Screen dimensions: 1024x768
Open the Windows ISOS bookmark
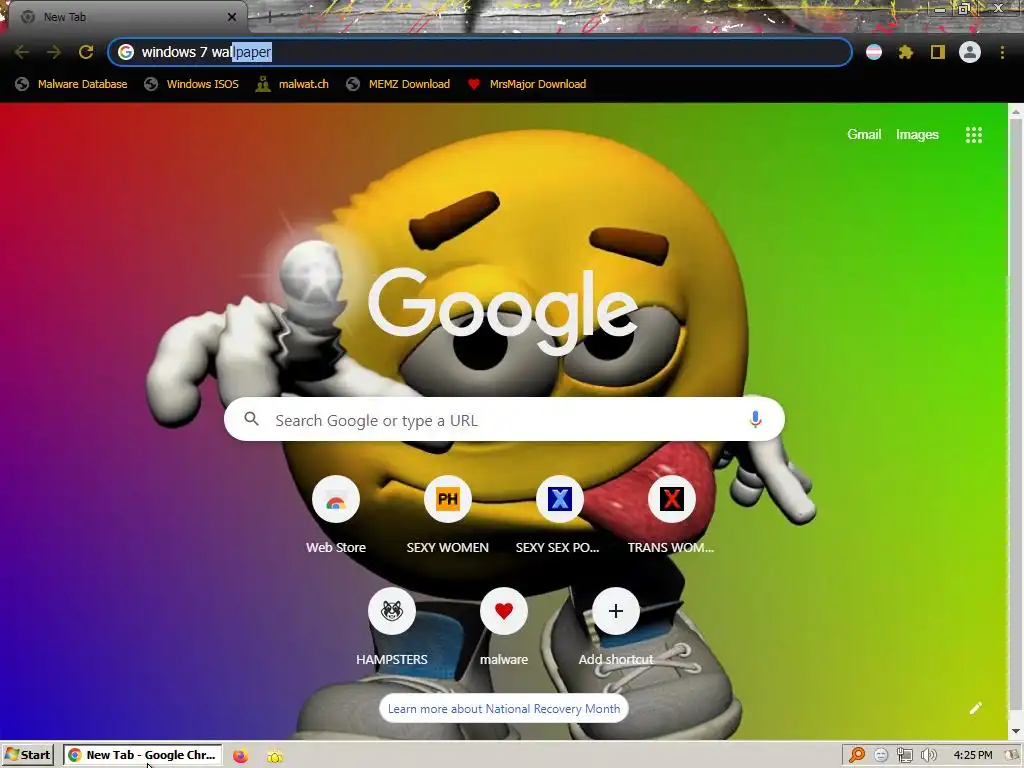click(x=191, y=84)
